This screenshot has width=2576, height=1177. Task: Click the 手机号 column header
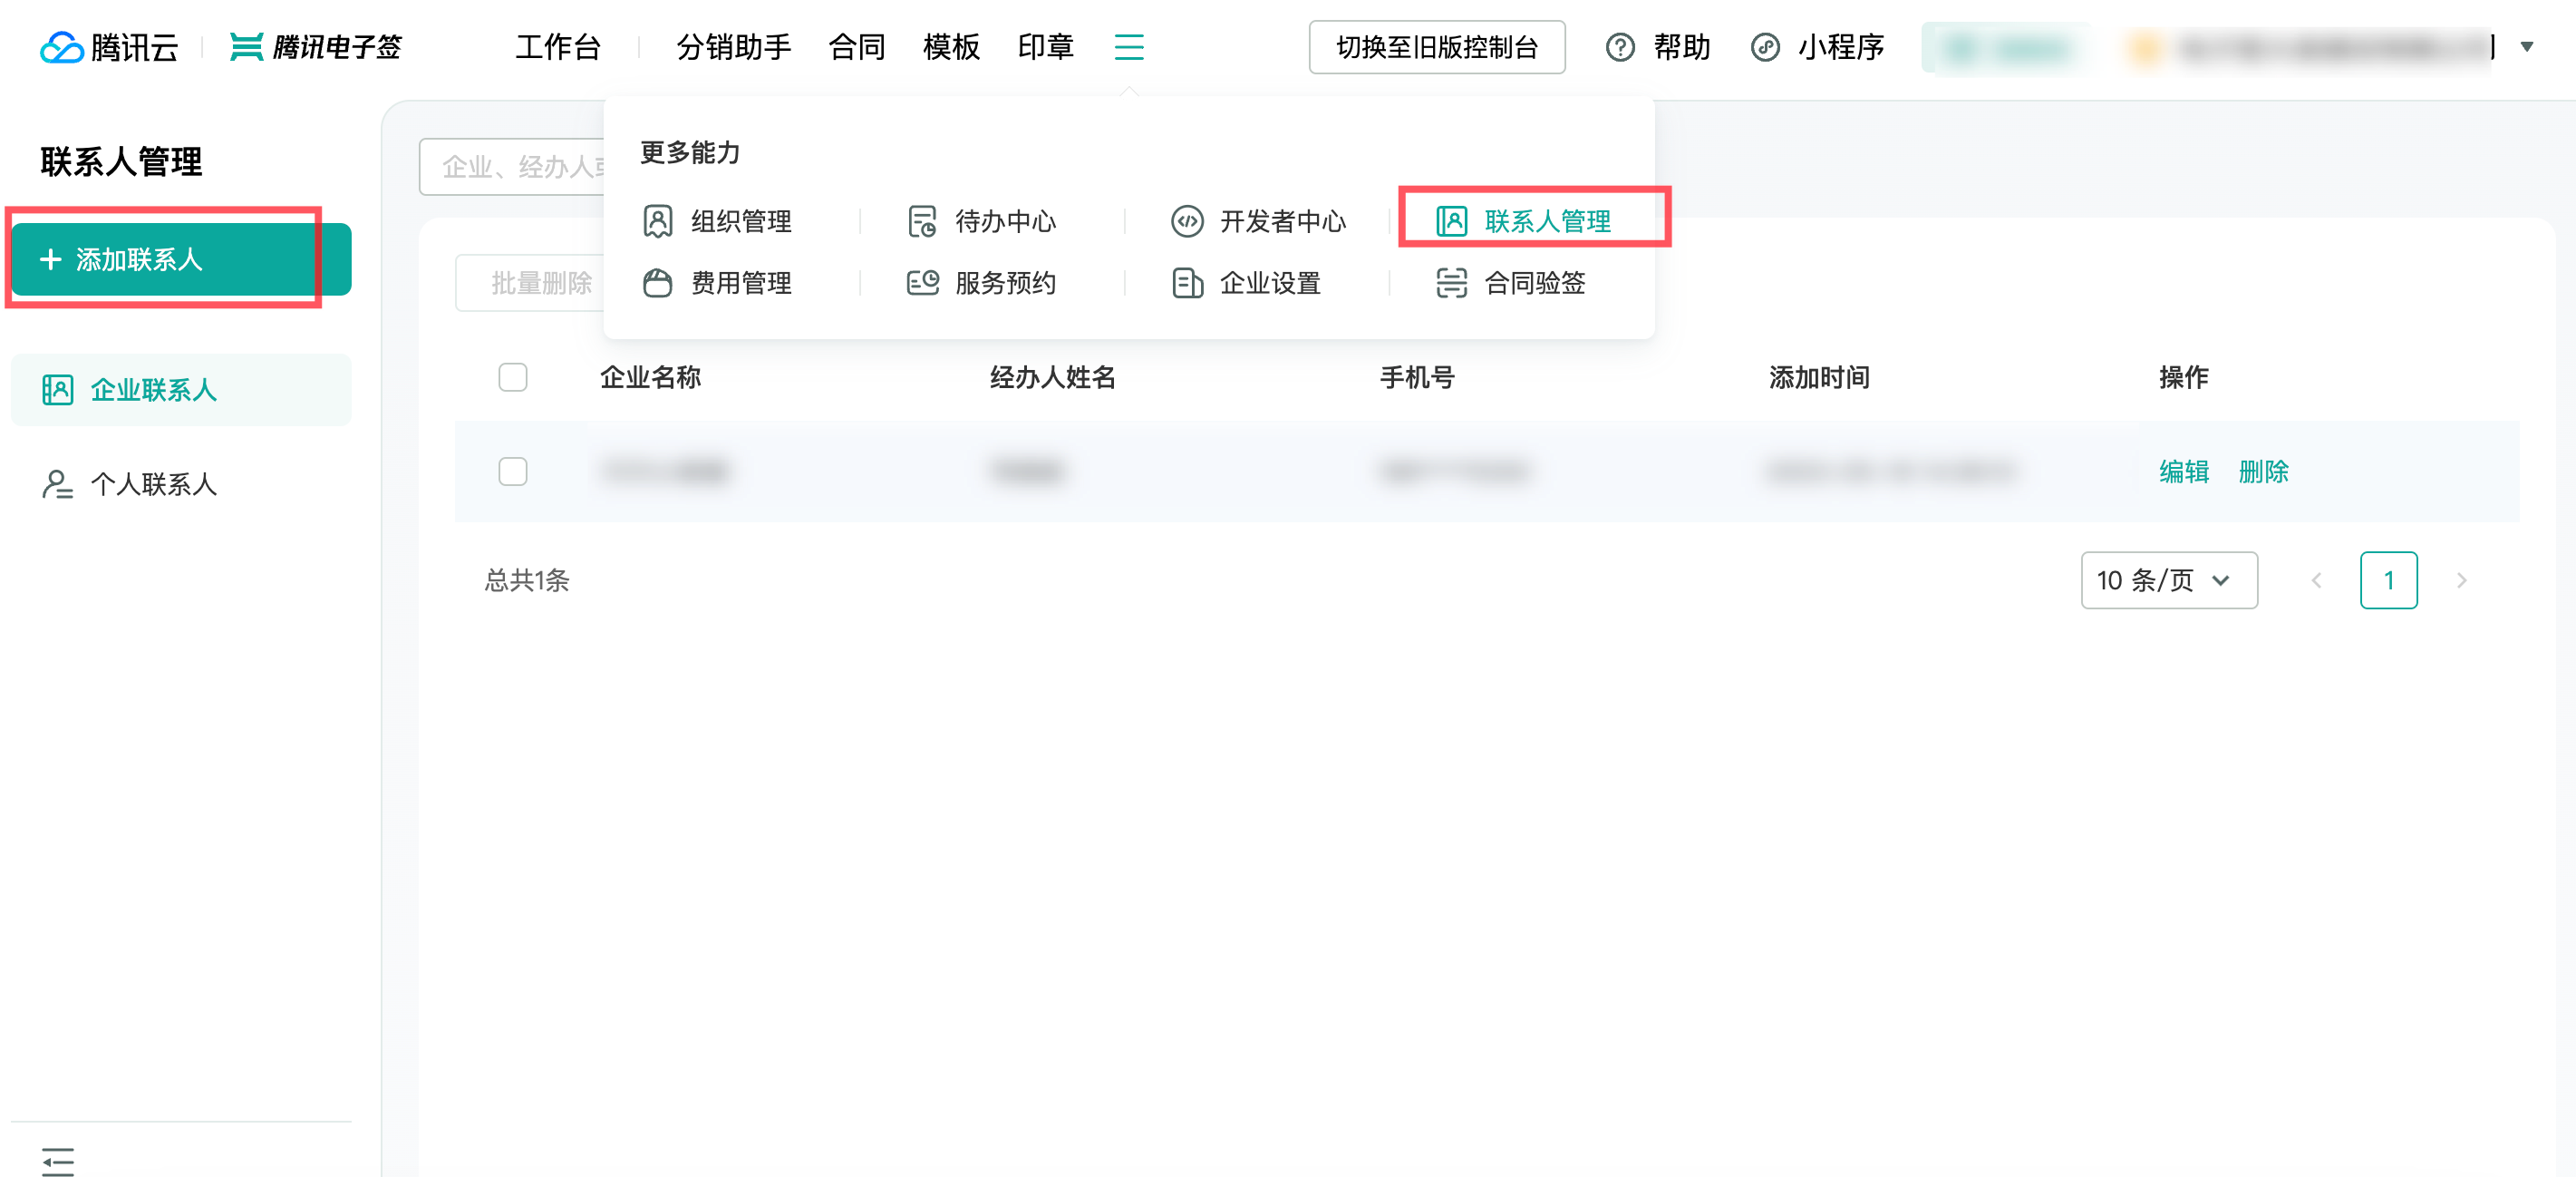(x=1417, y=377)
